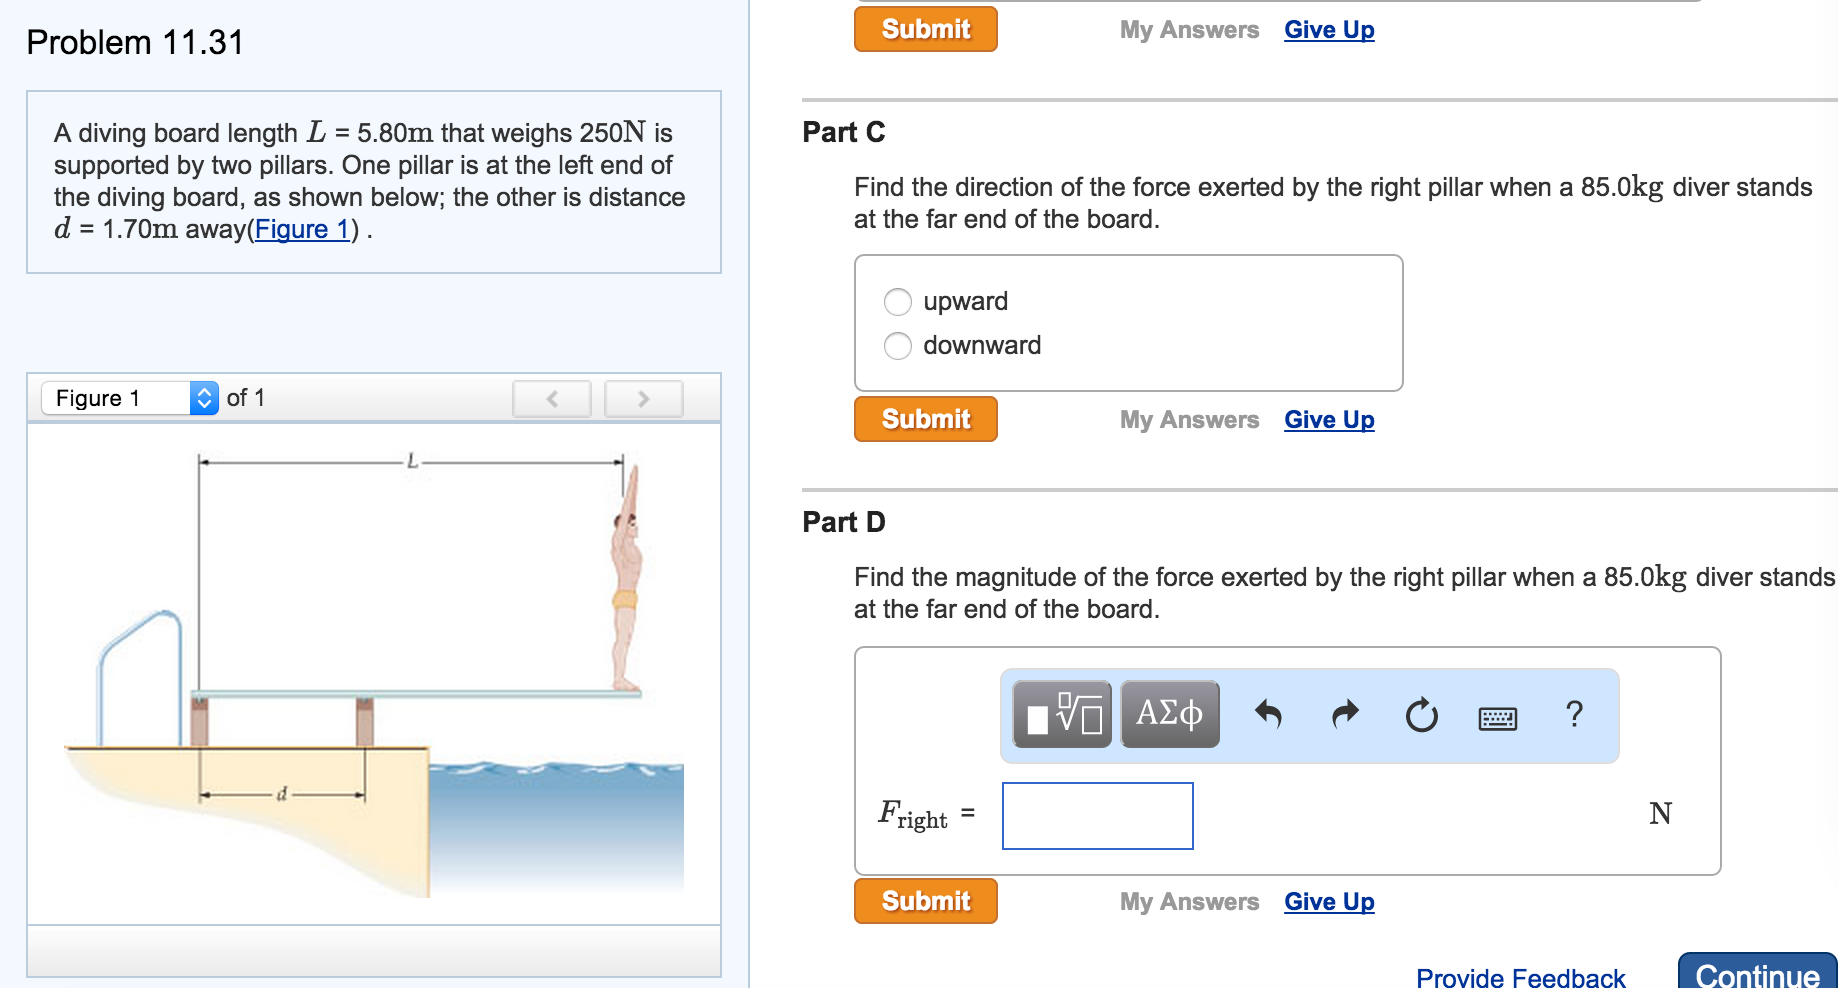Click the figure stepper up arrow
Viewport: 1838px width, 988px height.
coord(204,392)
